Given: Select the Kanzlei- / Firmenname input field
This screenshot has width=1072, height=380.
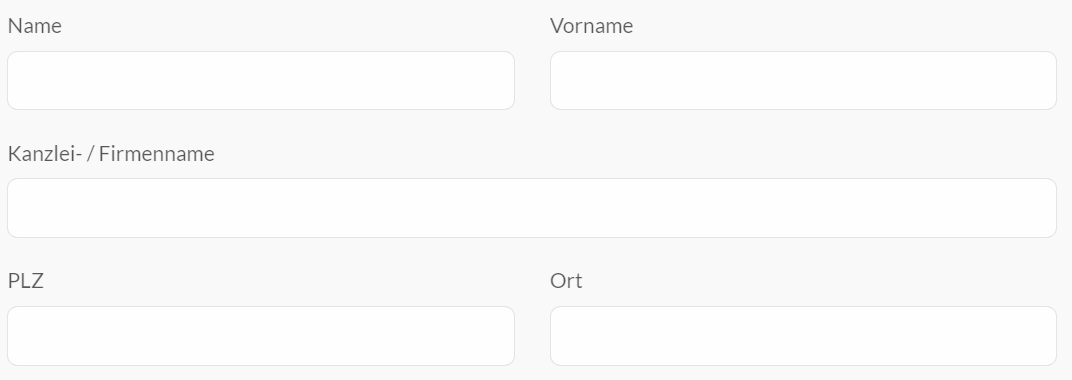Looking at the screenshot, I should [532, 208].
